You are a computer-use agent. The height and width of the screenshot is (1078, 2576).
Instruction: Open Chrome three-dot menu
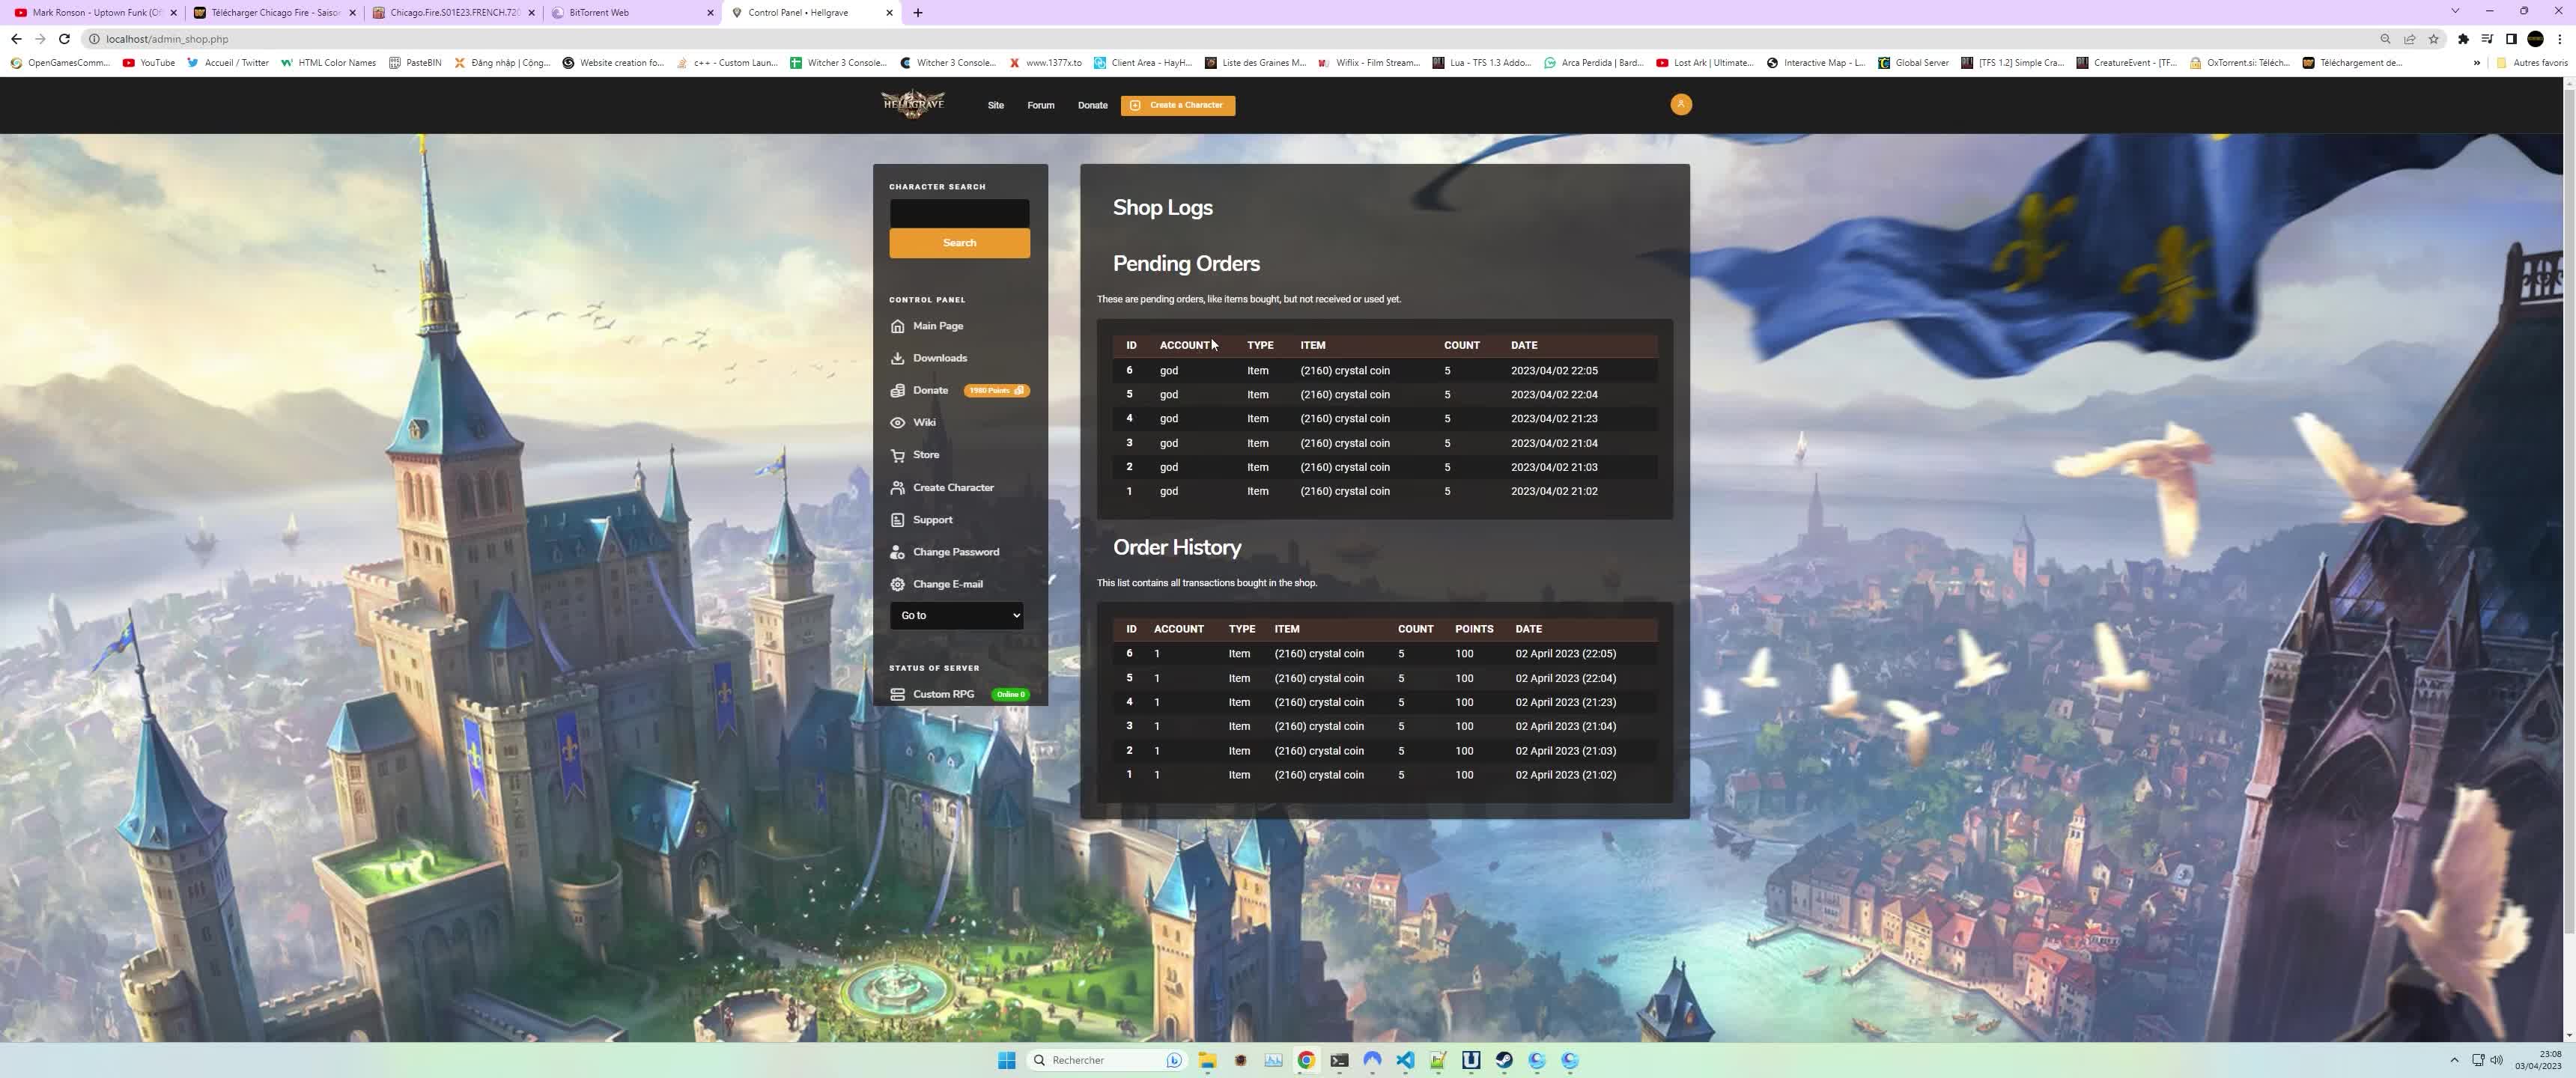pos(2560,39)
